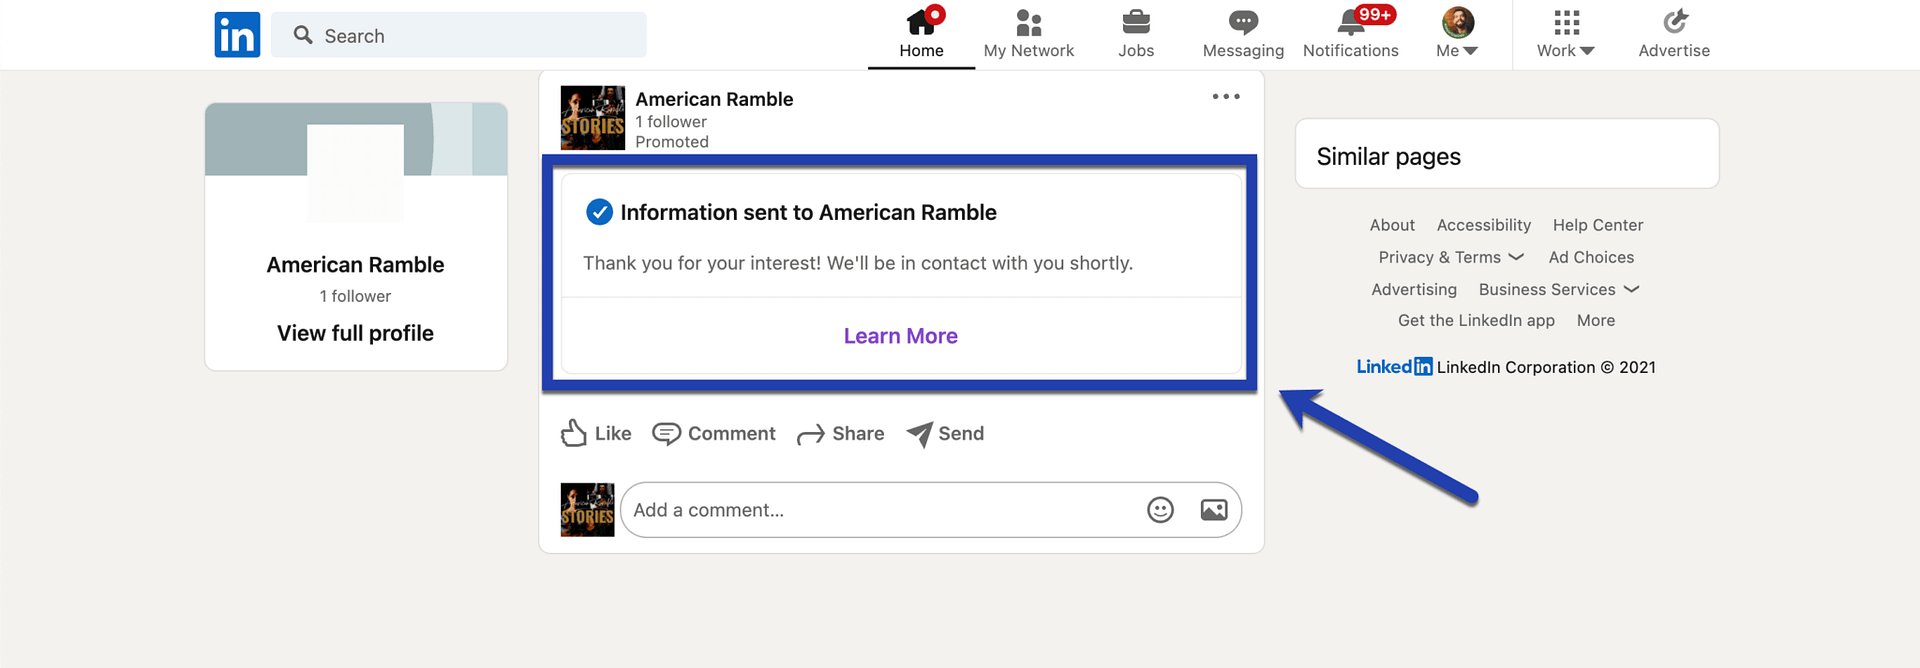Click '1 follower' under post author
Viewport: 1920px width, 668px height.
671,122
